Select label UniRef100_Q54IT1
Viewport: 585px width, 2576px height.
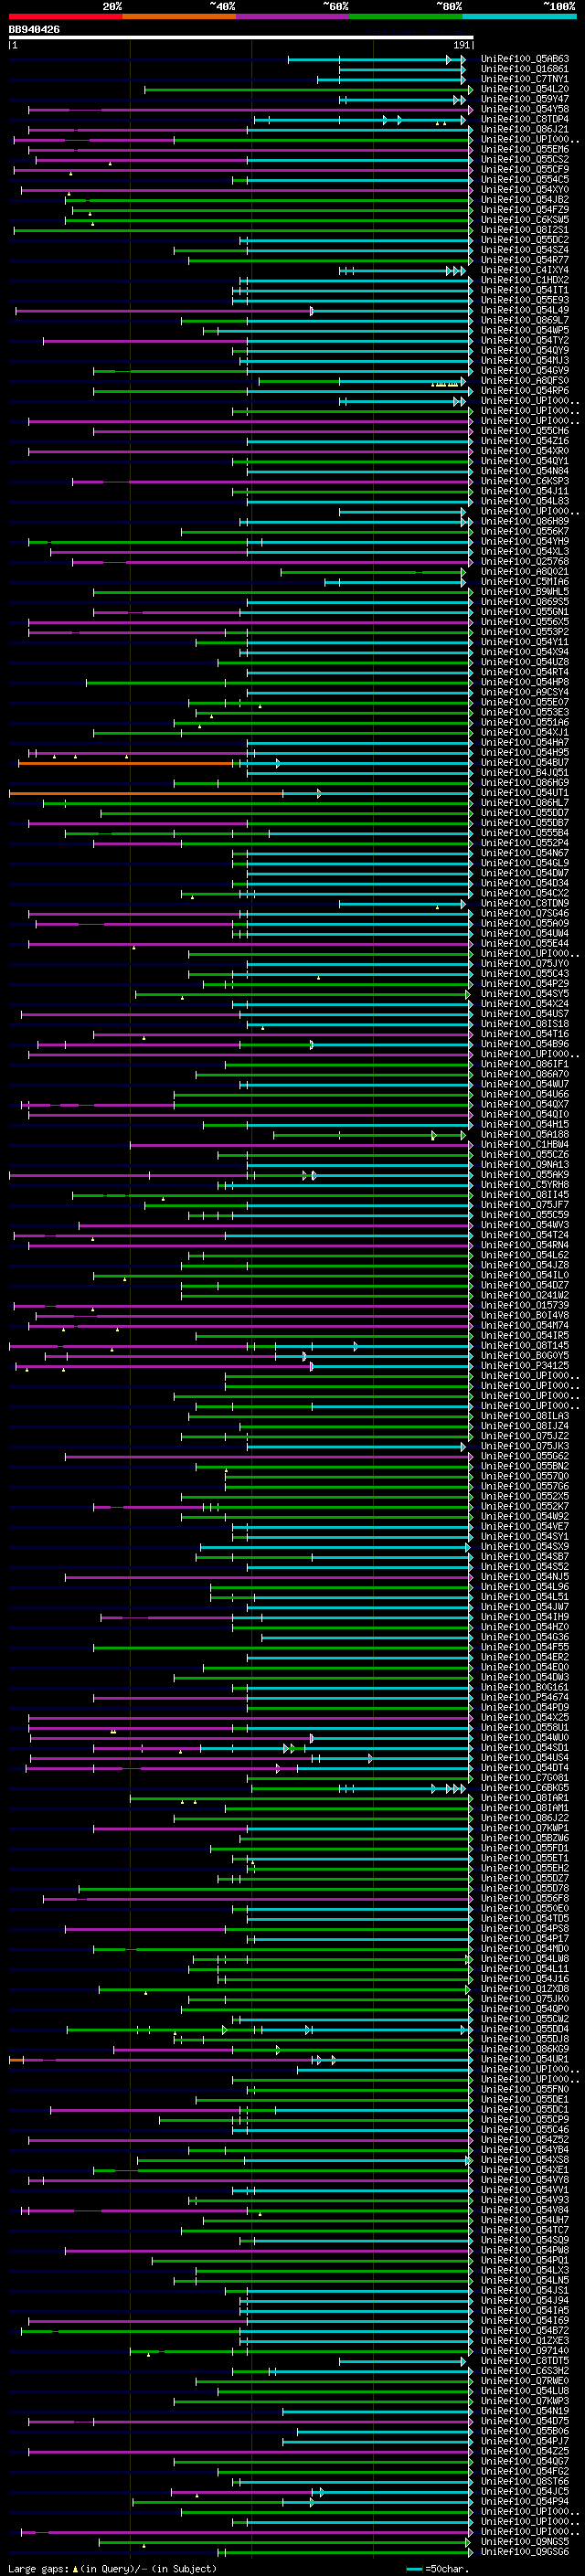(x=525, y=290)
